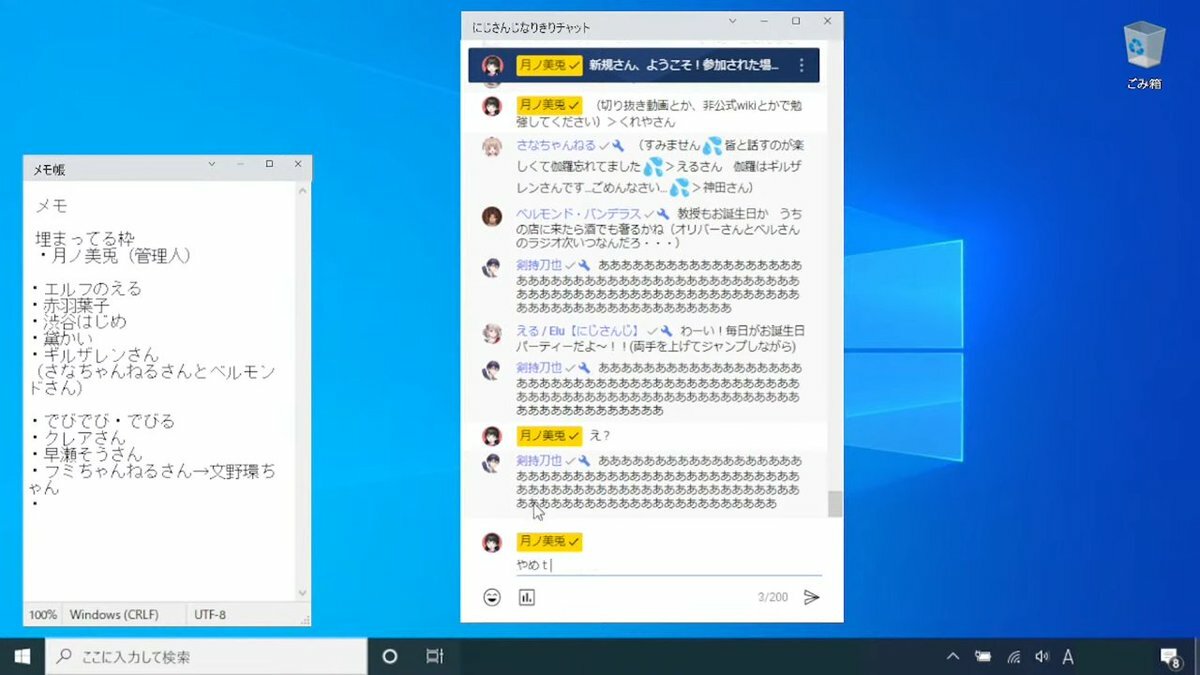Screen dimensions: 1200x675
Task: Click the 月ノ美兎 badge in the pinned banner
Action: pyautogui.click(x=549, y=65)
